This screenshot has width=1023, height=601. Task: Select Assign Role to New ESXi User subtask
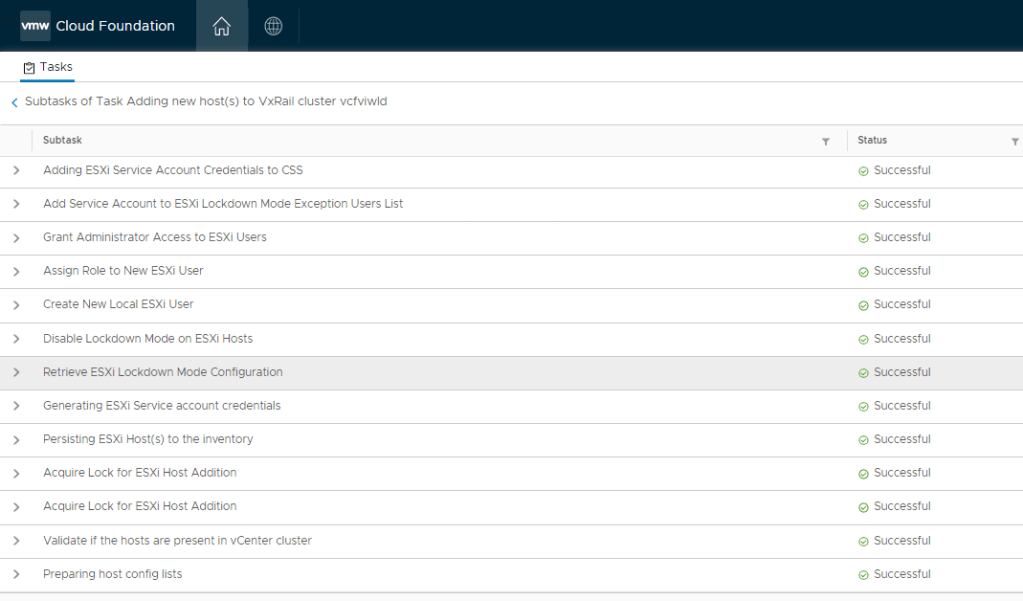(123, 271)
